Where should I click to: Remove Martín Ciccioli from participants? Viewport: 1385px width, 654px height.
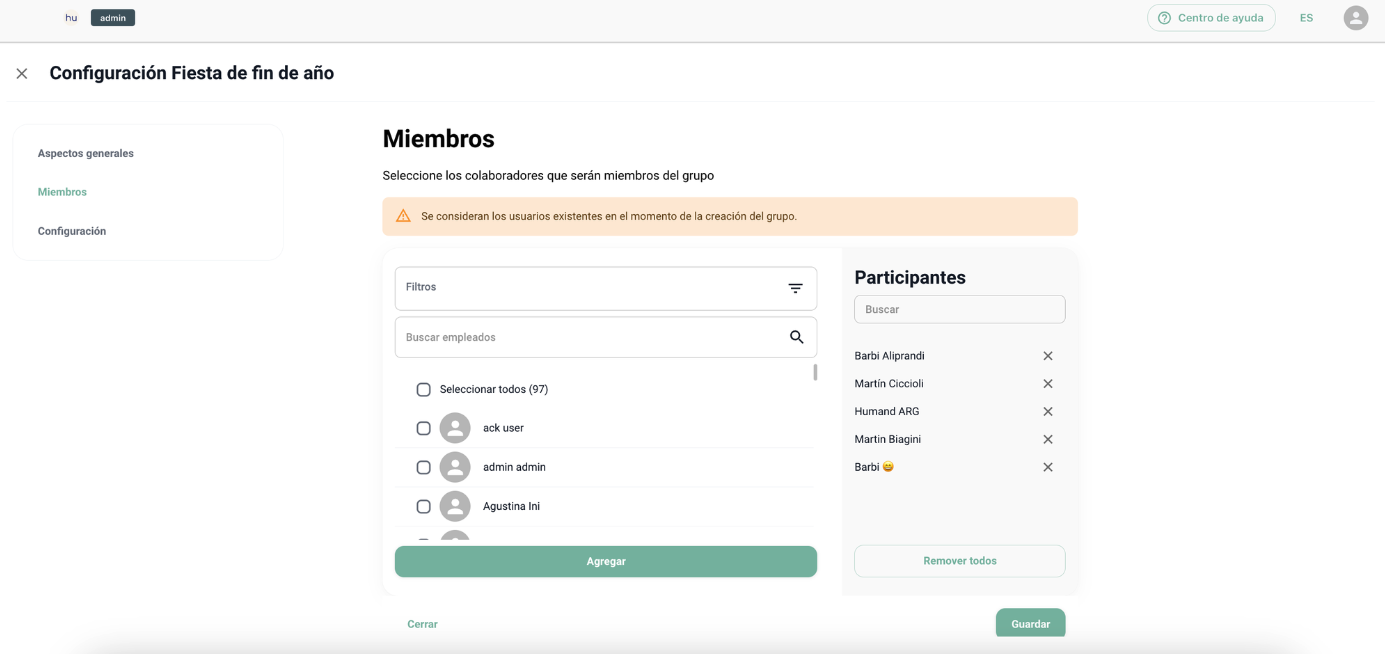(1048, 384)
